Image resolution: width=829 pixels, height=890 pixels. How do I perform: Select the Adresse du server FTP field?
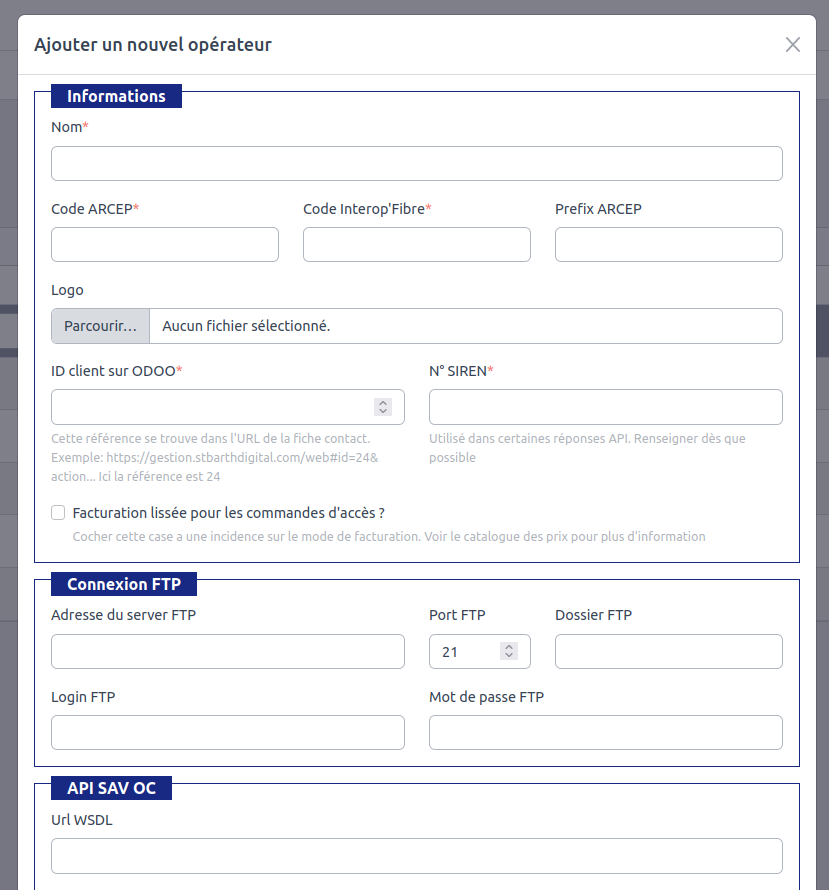pos(227,651)
